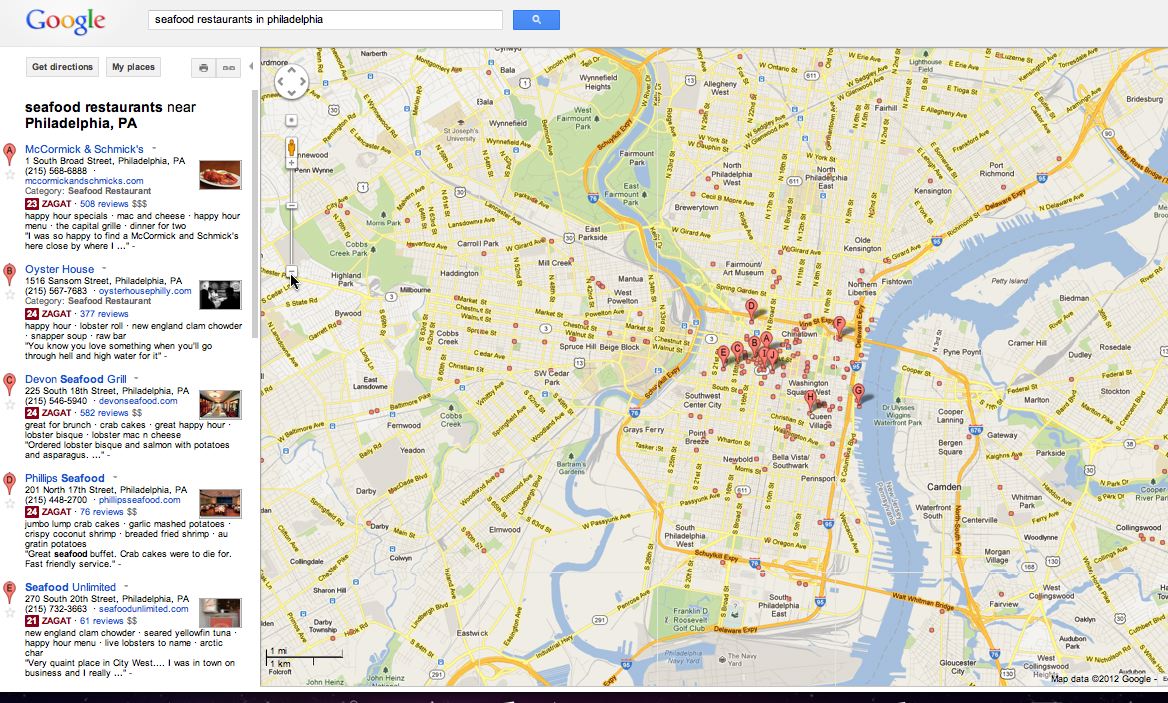Select the orange Street View pegman

pyautogui.click(x=291, y=147)
